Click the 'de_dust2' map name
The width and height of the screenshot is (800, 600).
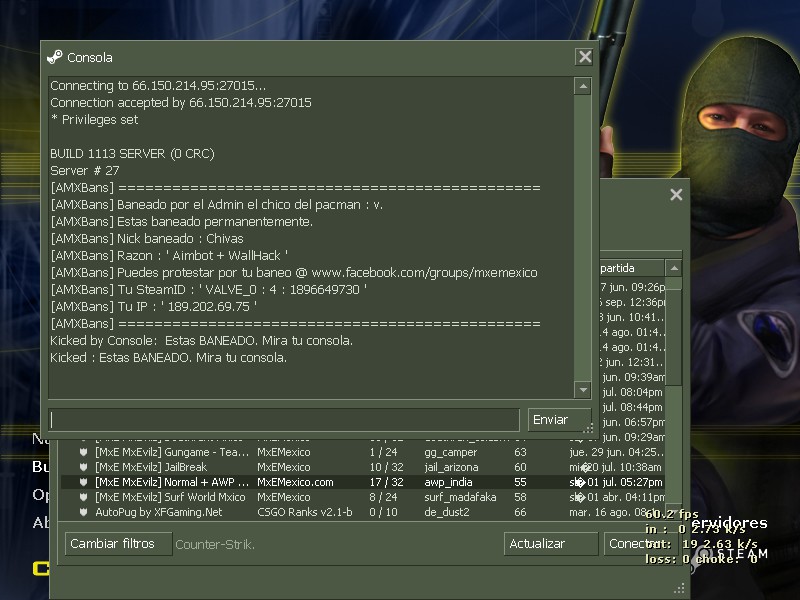(446, 512)
